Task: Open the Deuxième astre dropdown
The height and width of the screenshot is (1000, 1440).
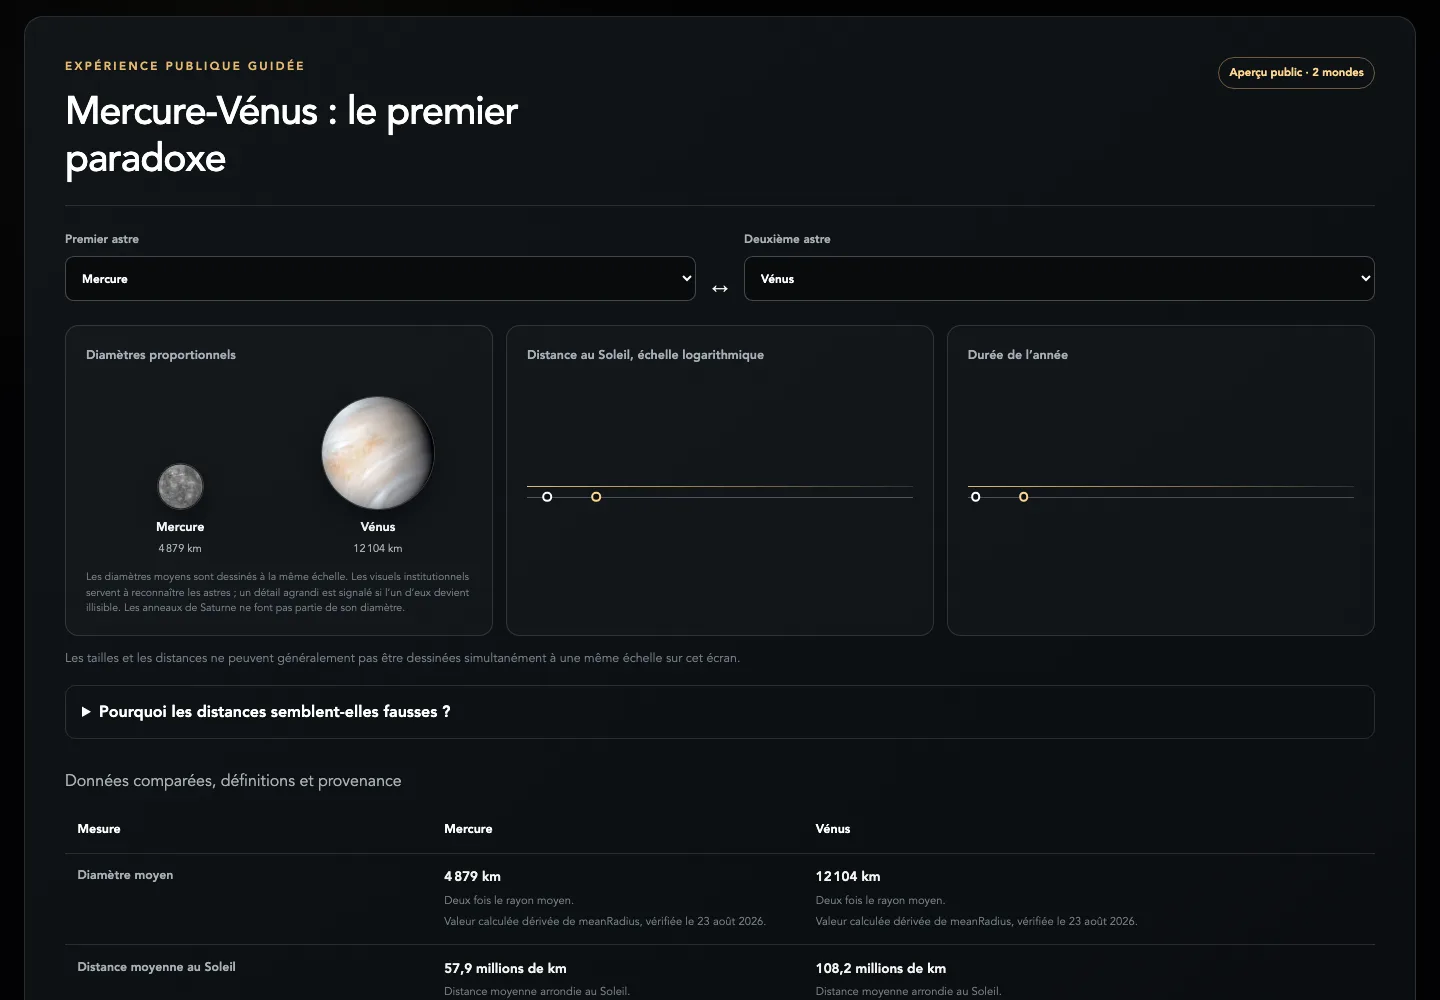Action: (1059, 279)
